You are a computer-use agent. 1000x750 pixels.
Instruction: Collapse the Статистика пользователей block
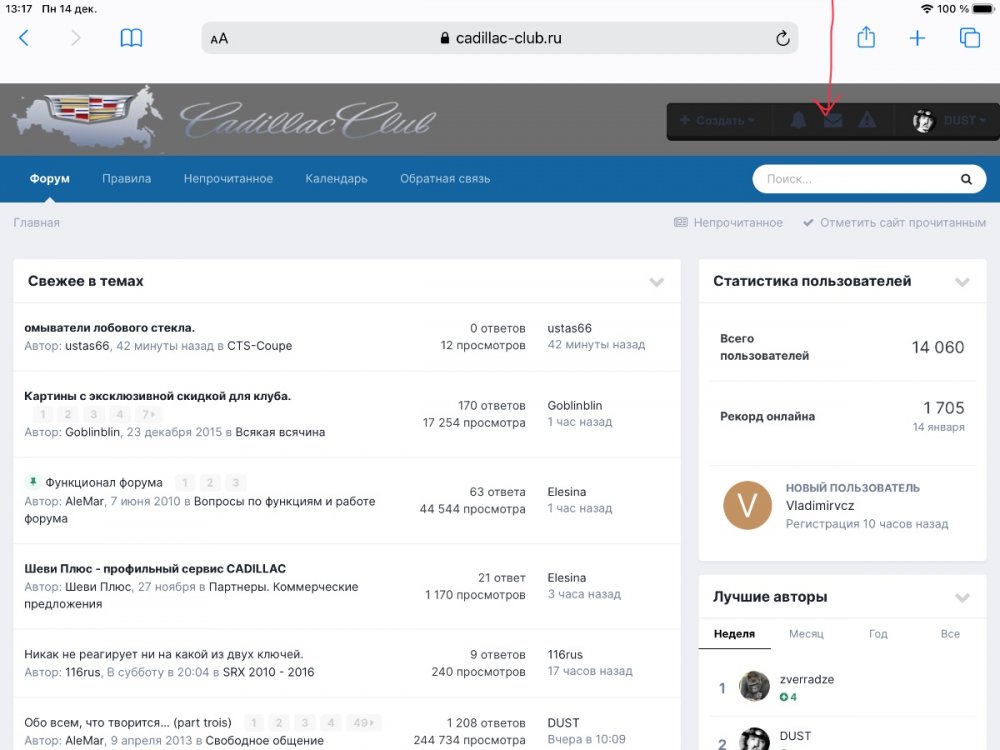(962, 282)
